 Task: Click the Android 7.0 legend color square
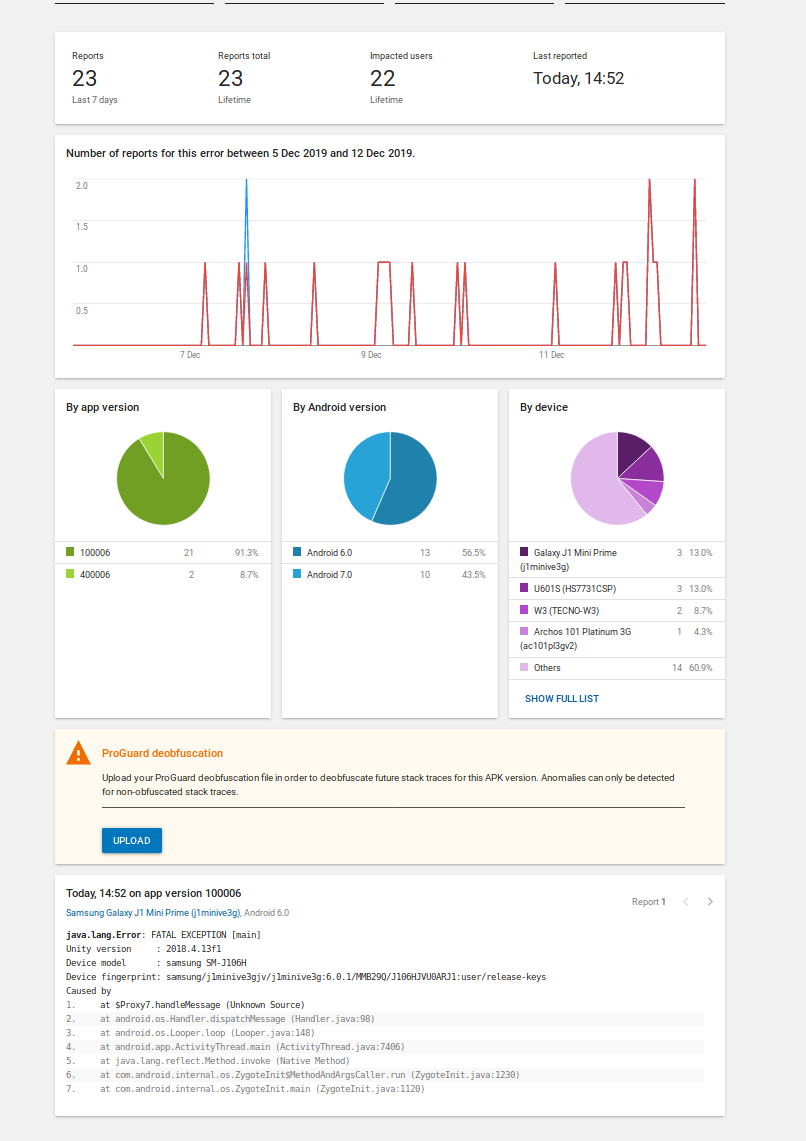298,574
